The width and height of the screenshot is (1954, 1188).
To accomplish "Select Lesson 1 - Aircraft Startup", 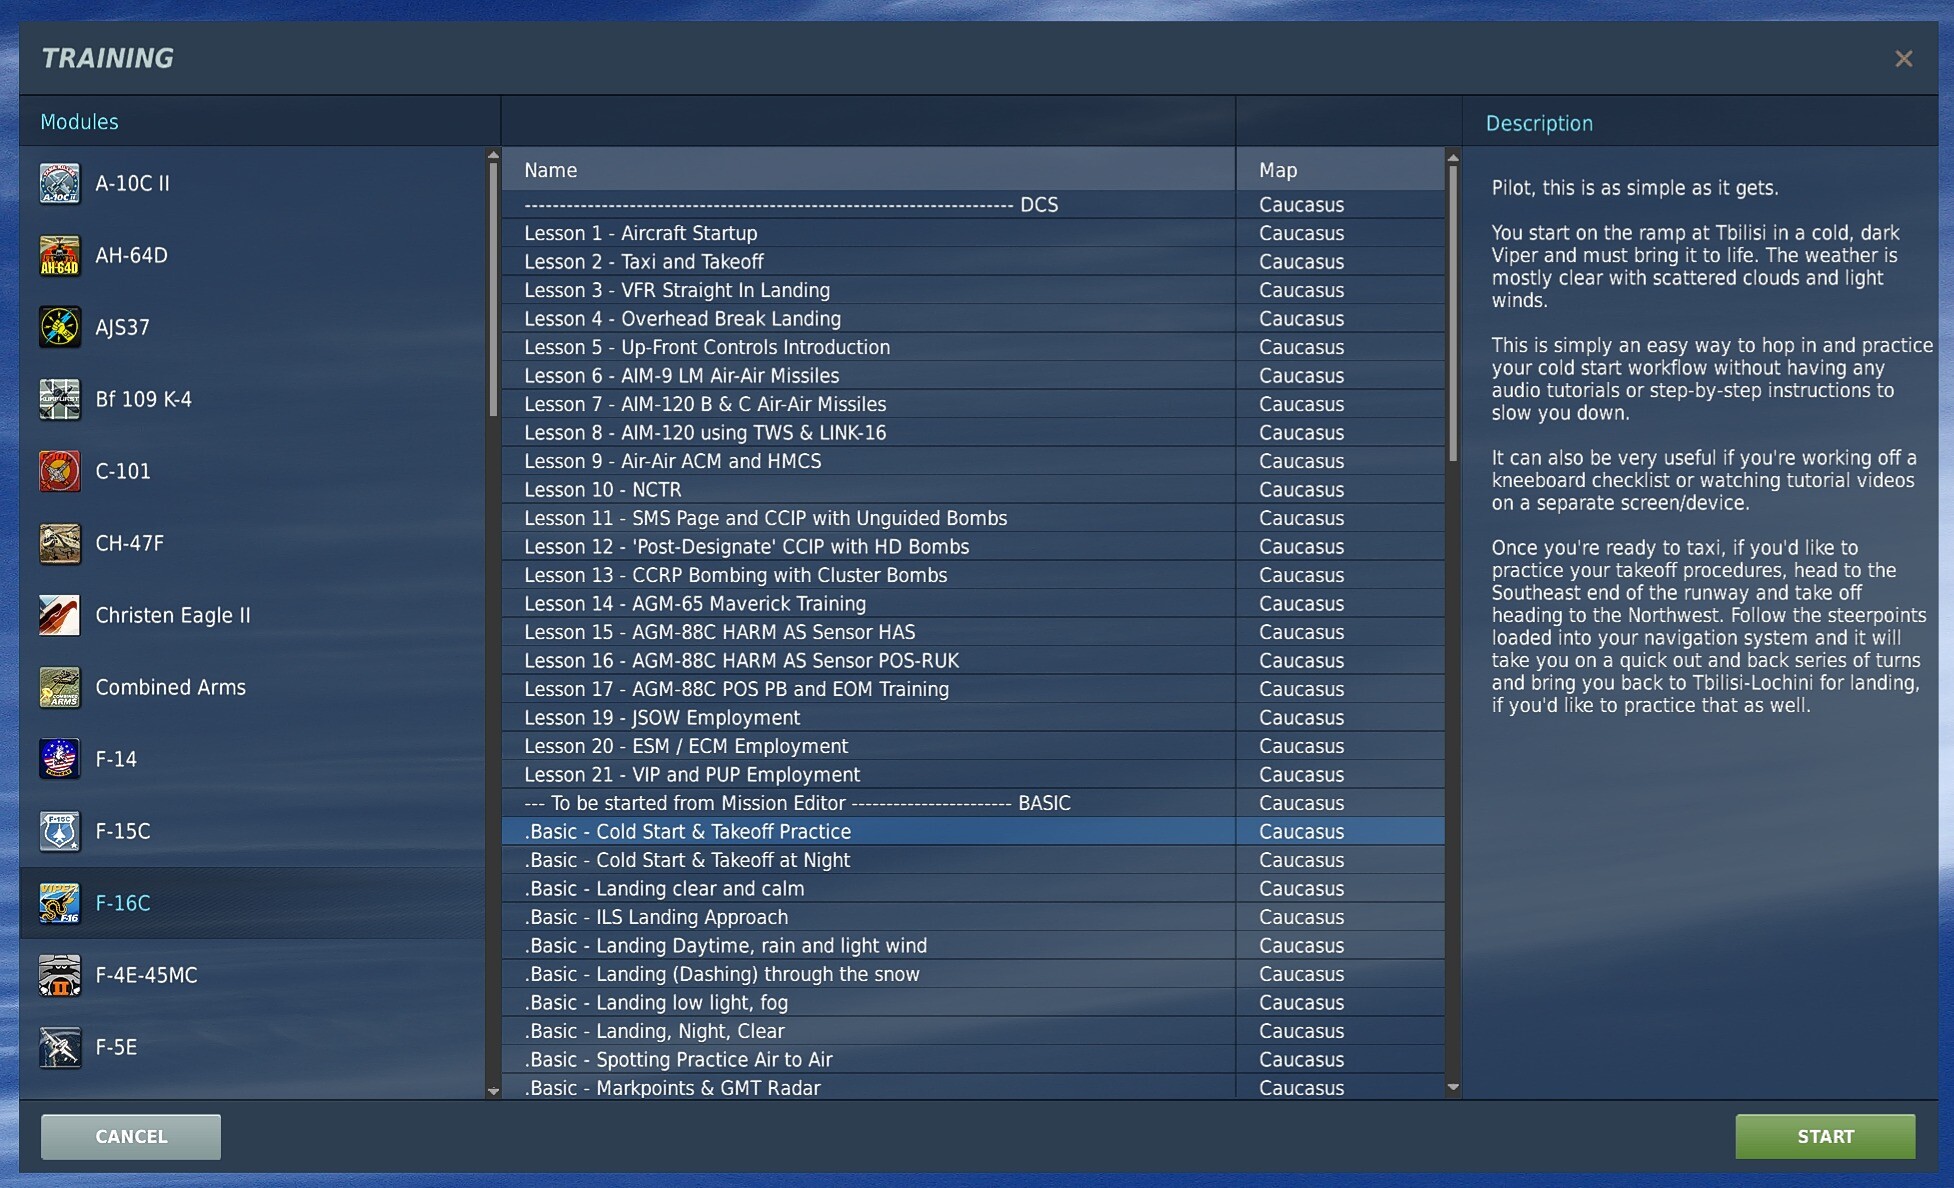I will click(640, 233).
